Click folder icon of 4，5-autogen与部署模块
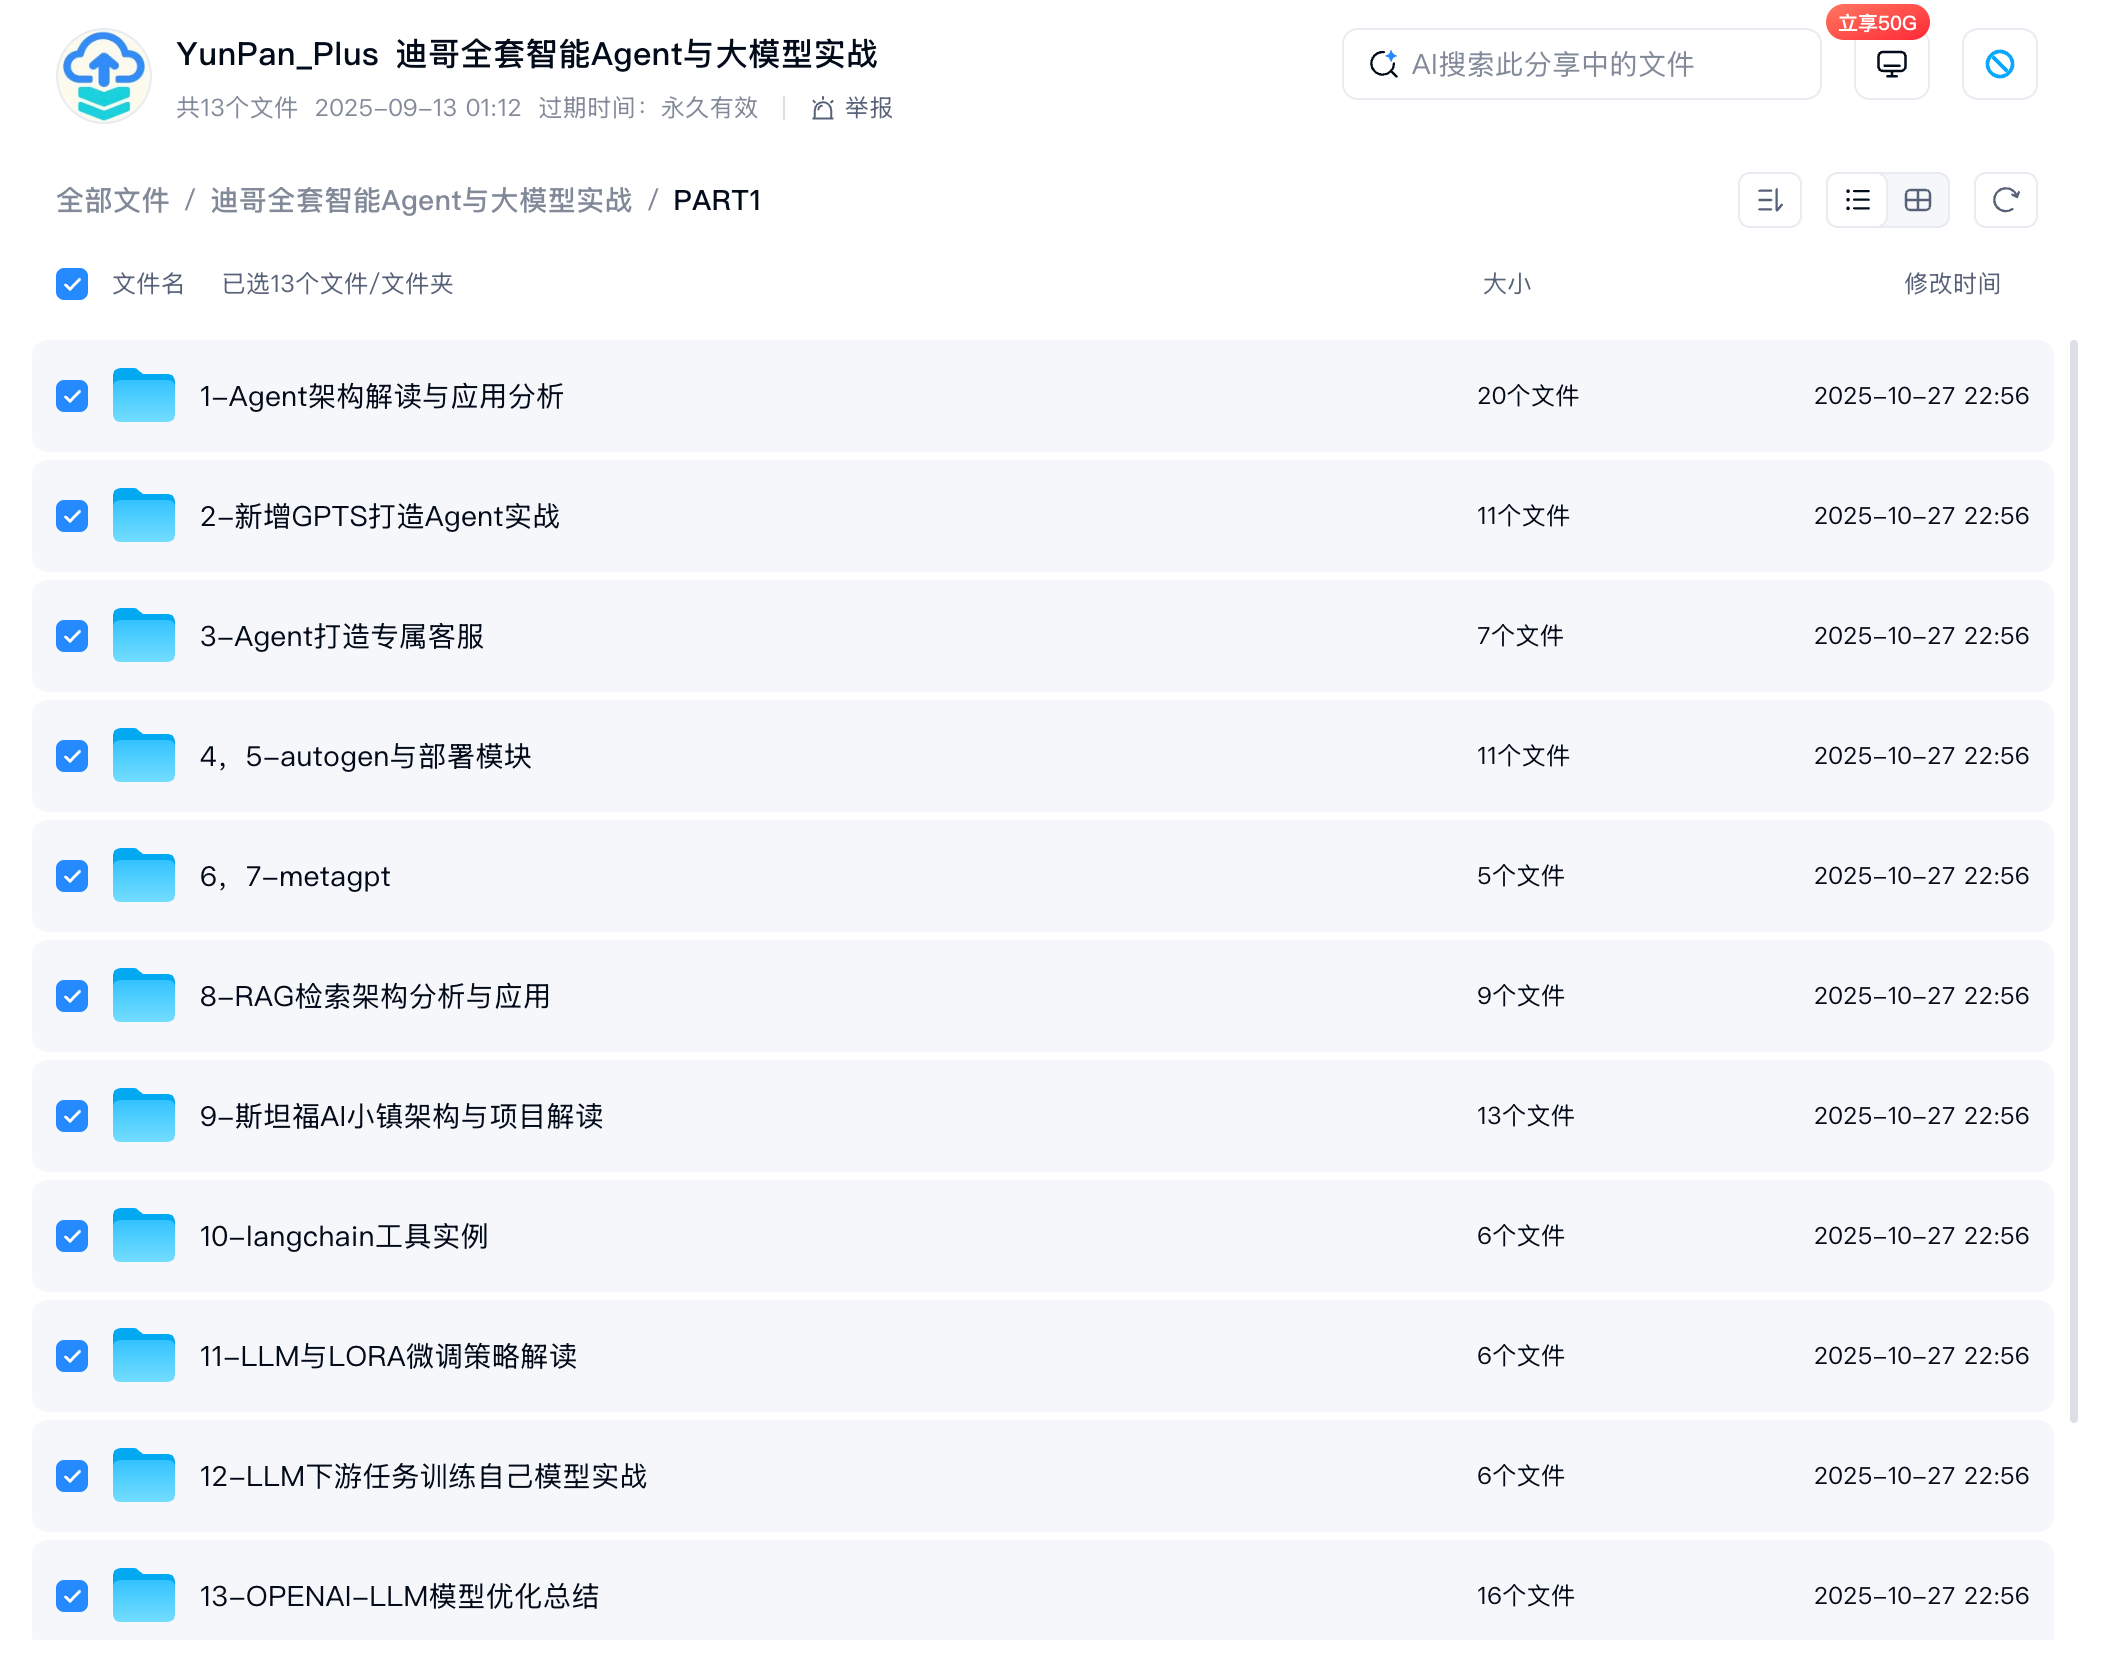Screen dimensions: 2108x1660 (144, 755)
